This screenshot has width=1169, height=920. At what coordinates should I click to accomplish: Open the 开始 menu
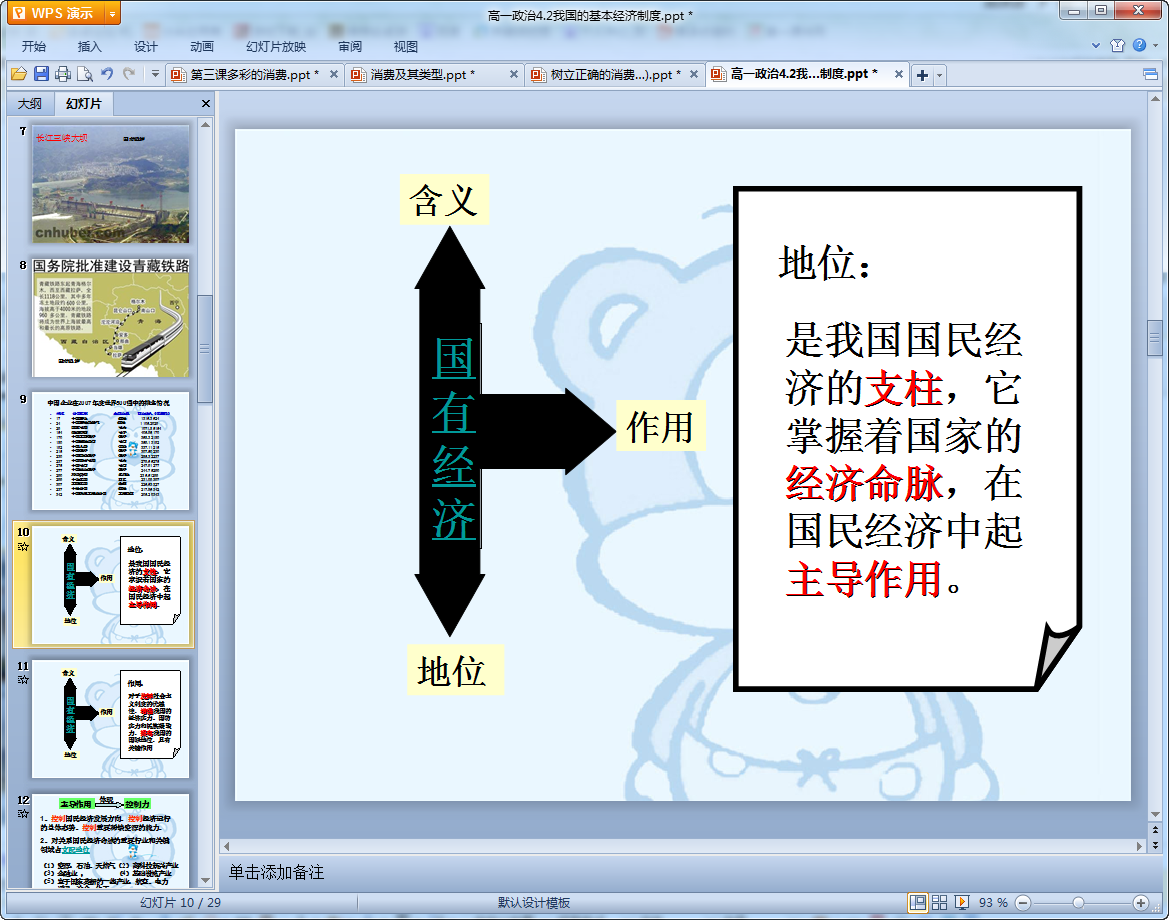click(x=34, y=46)
